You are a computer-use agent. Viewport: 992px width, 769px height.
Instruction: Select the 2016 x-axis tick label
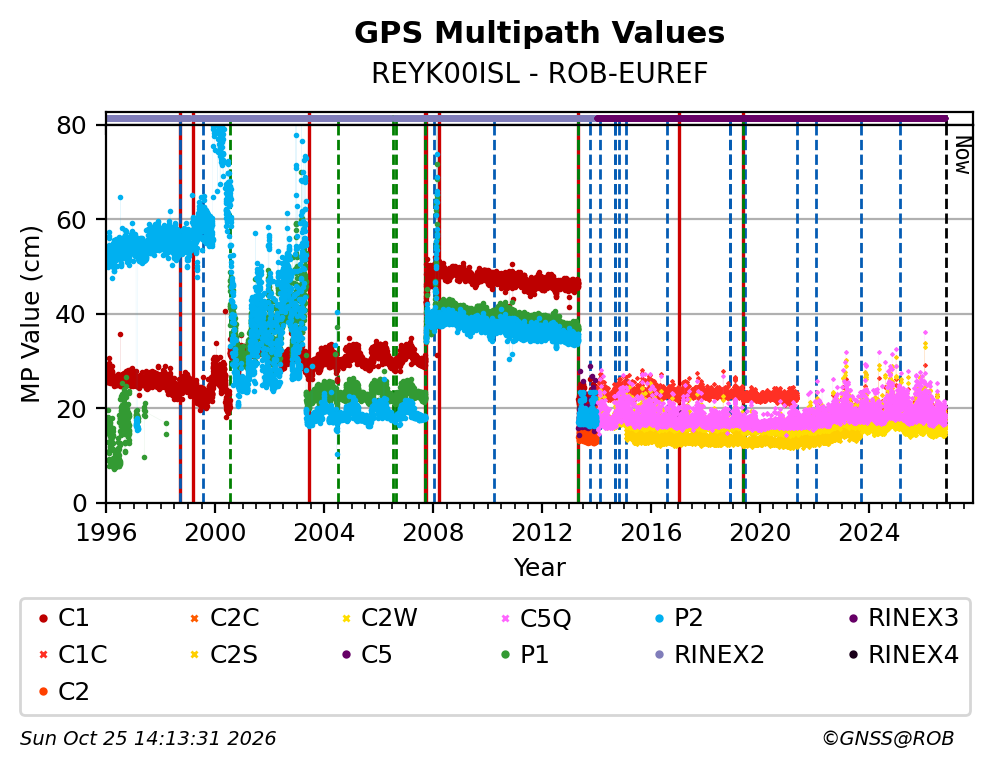(651, 533)
